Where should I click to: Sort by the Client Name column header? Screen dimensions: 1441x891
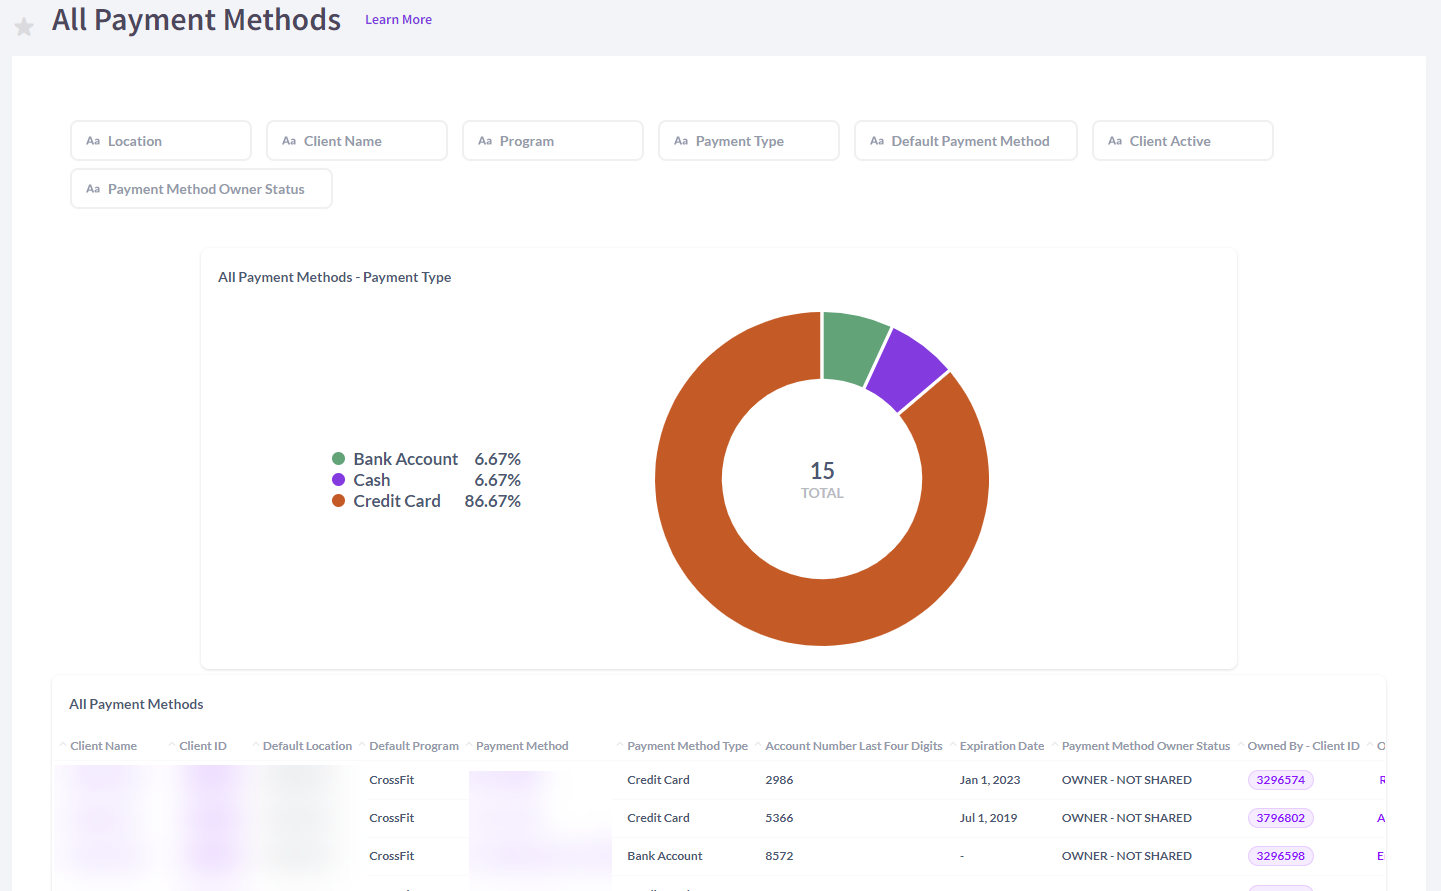103,746
